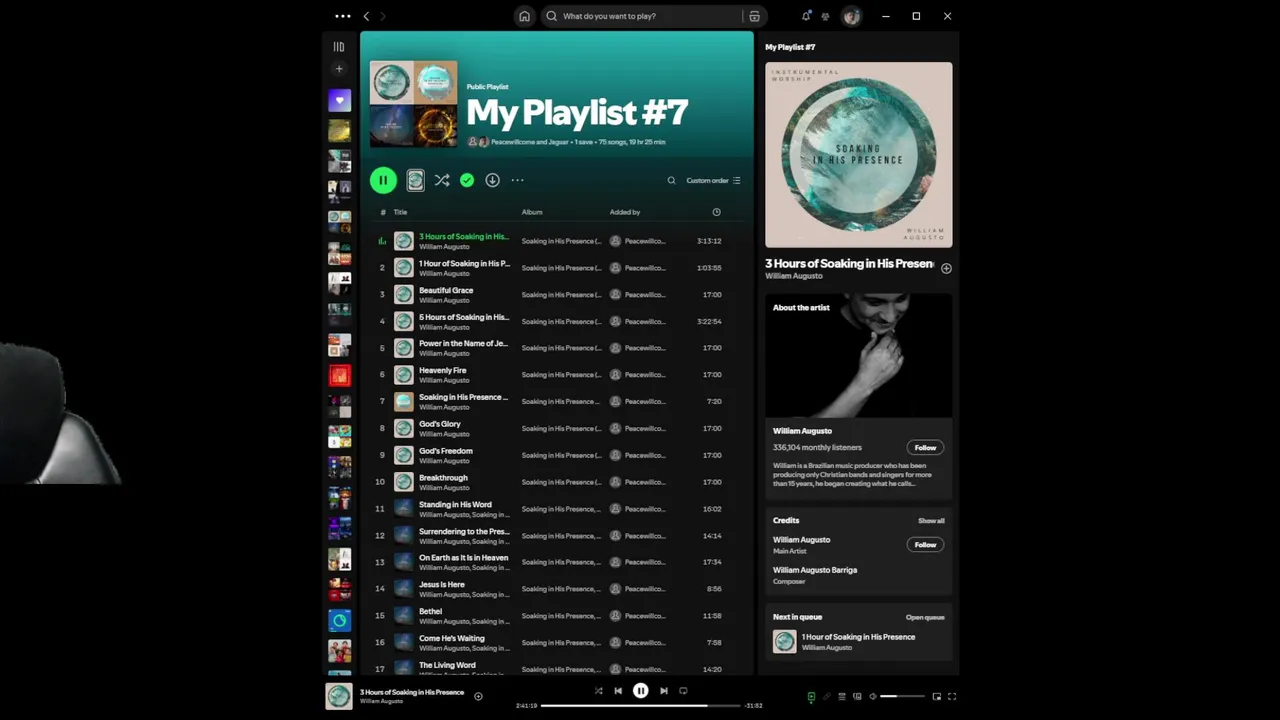Open Liked Songs purple heart in sidebar
Screen dimensions: 1280x720
click(339, 100)
